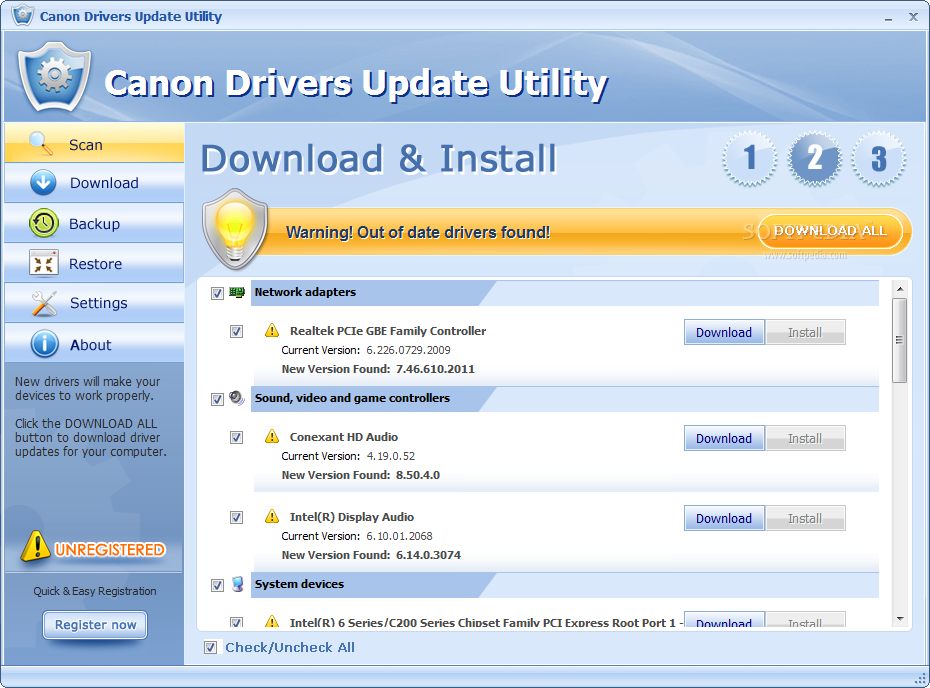Minimize the Canon Drivers Update Utility window
The image size is (930, 688).
[888, 18]
